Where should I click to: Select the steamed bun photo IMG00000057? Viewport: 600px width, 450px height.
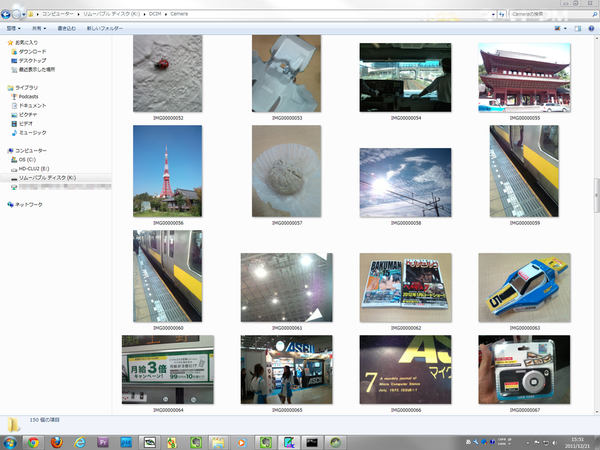point(286,171)
